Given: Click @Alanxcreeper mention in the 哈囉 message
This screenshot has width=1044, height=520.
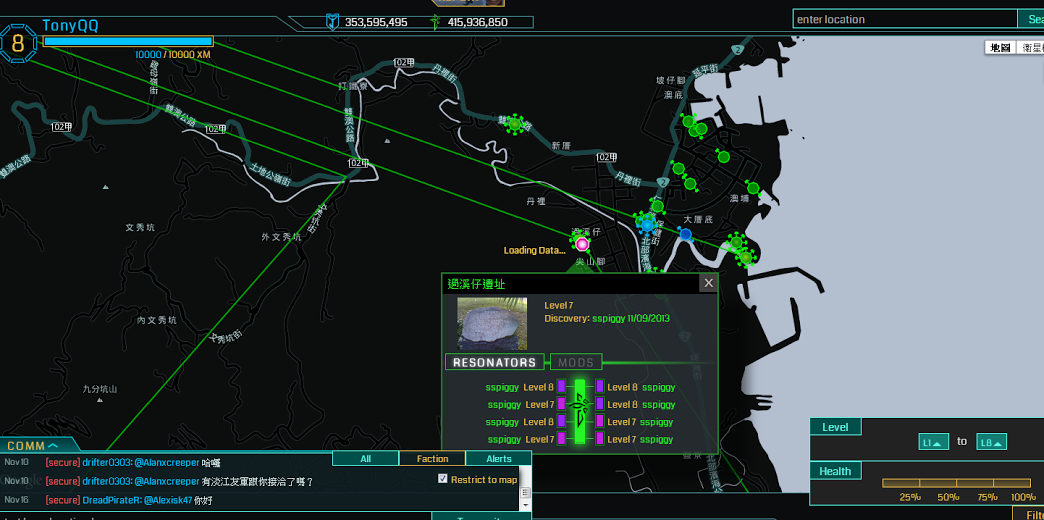Looking at the screenshot, I should (166, 462).
